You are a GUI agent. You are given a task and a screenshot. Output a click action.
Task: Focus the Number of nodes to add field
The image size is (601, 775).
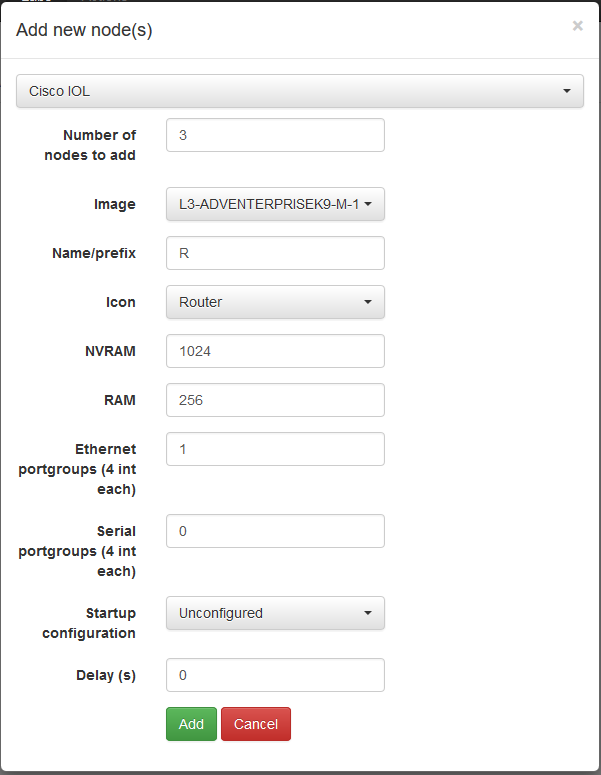275,135
